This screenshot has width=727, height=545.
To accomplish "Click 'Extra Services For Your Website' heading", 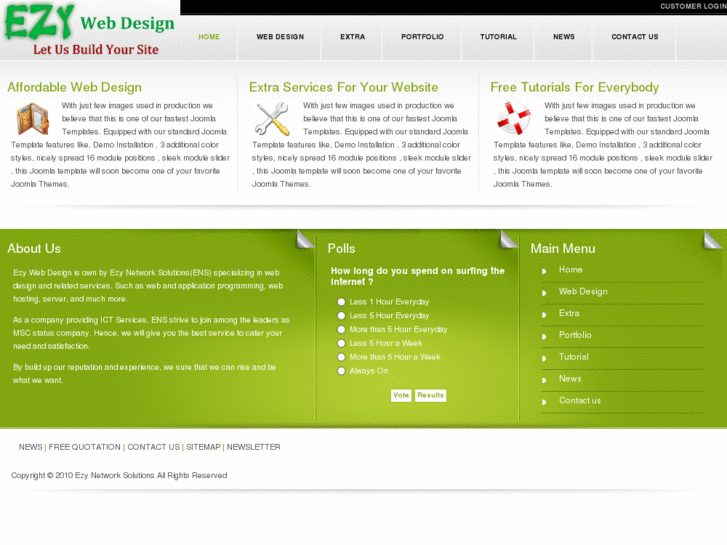I will point(344,87).
